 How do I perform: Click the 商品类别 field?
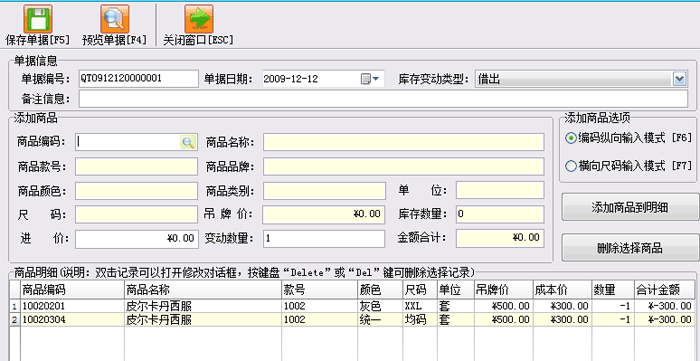[324, 191]
